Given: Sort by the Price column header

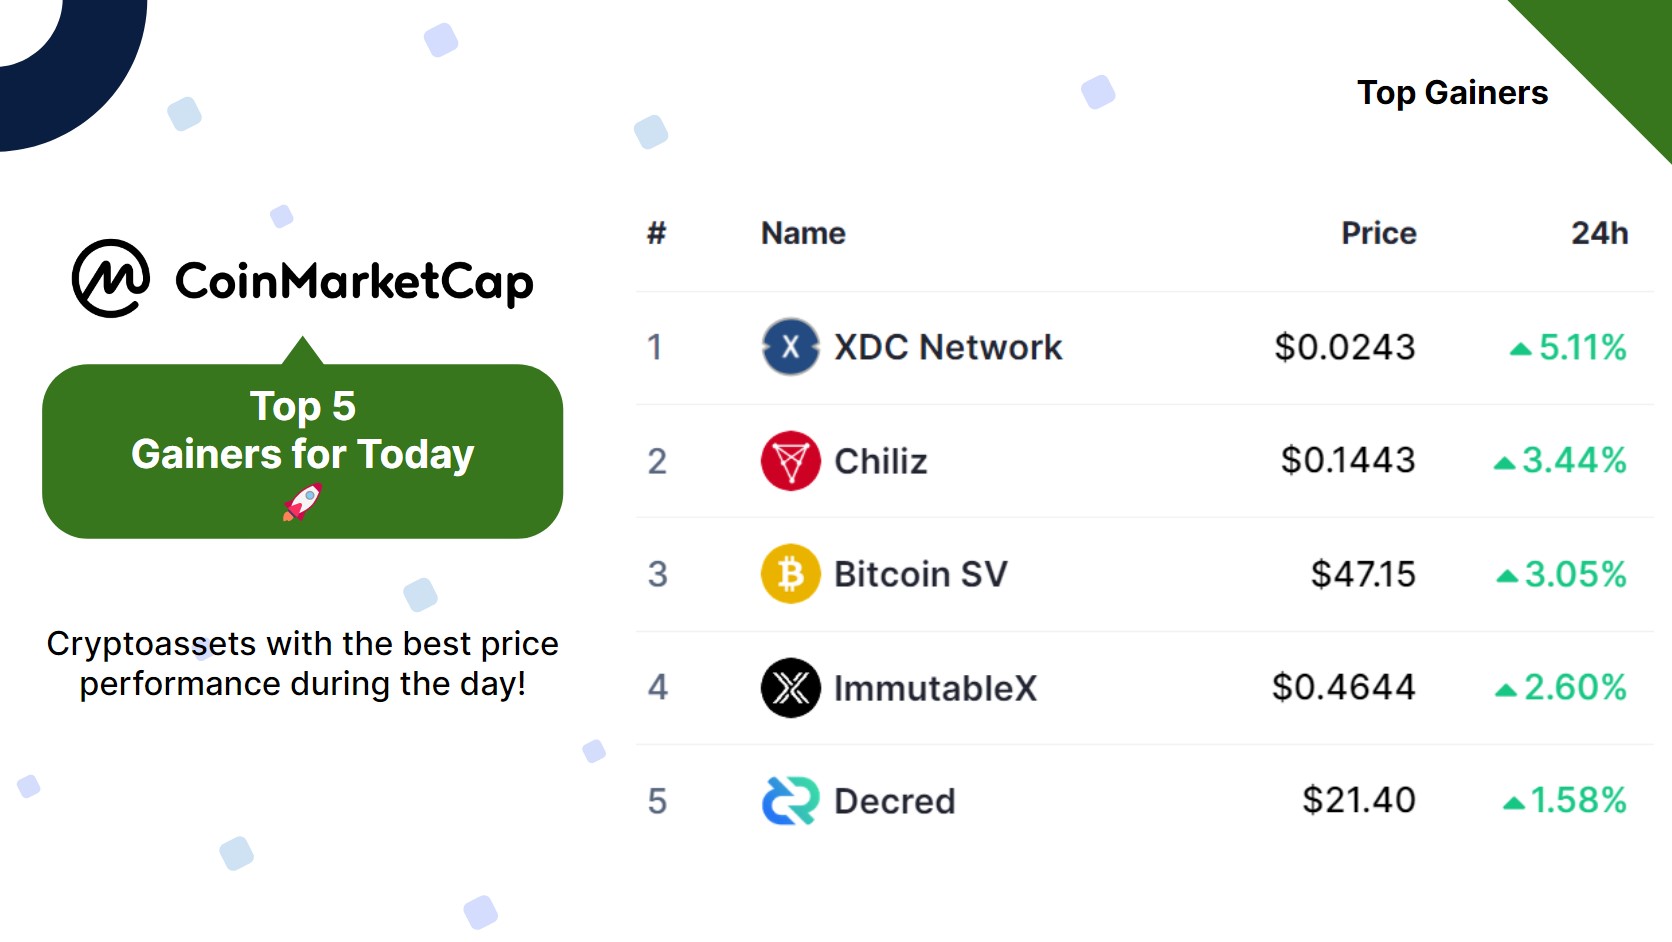Looking at the screenshot, I should coord(1378,233).
